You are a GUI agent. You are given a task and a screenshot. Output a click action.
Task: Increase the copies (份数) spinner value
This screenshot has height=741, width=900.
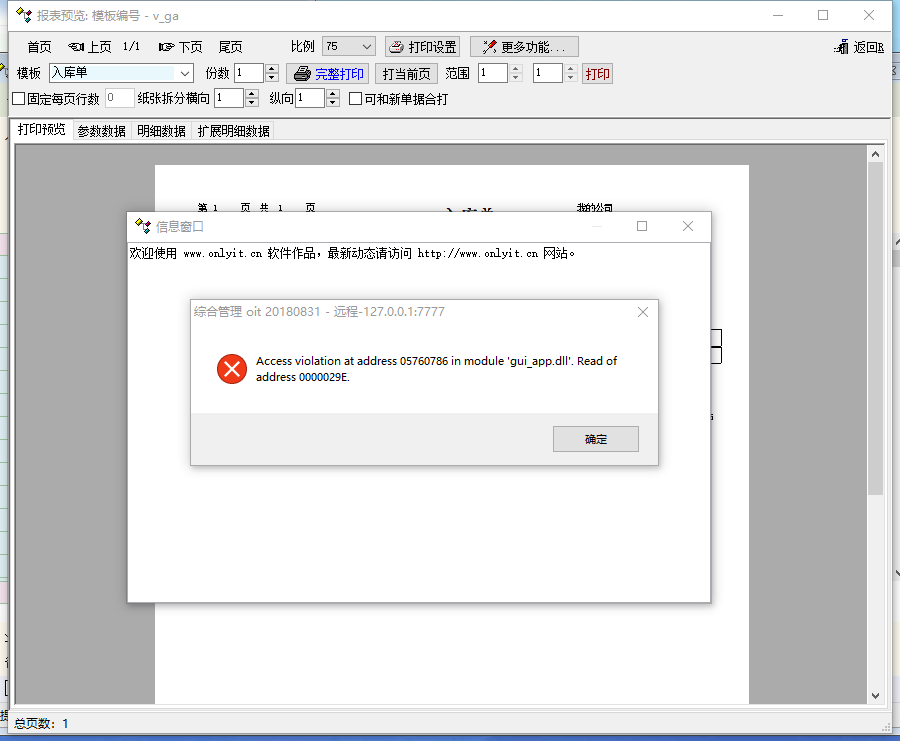click(x=272, y=69)
